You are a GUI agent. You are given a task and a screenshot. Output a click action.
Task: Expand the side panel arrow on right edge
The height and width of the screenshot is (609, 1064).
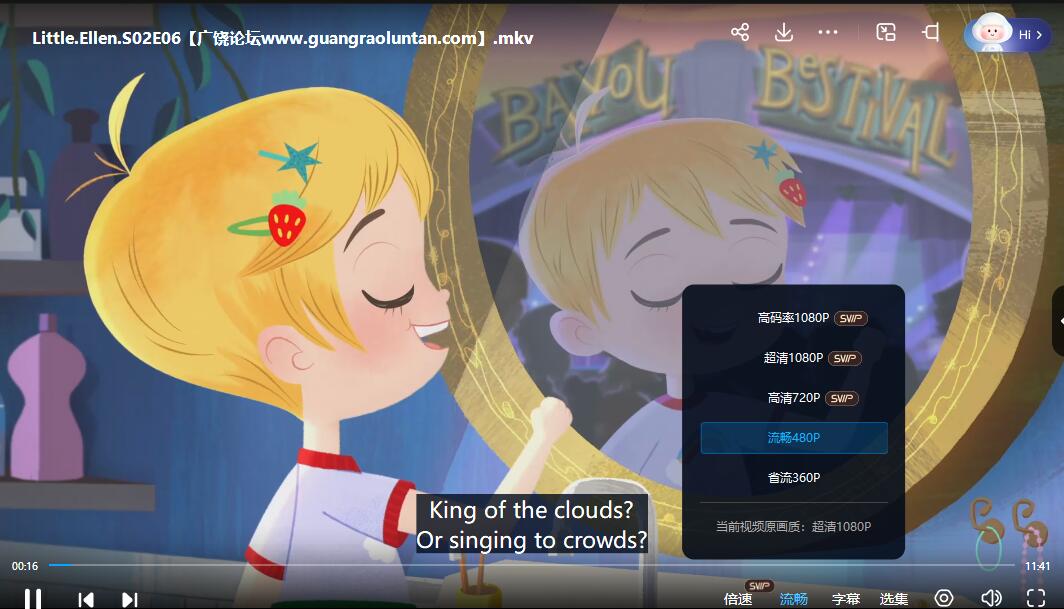tap(1059, 320)
